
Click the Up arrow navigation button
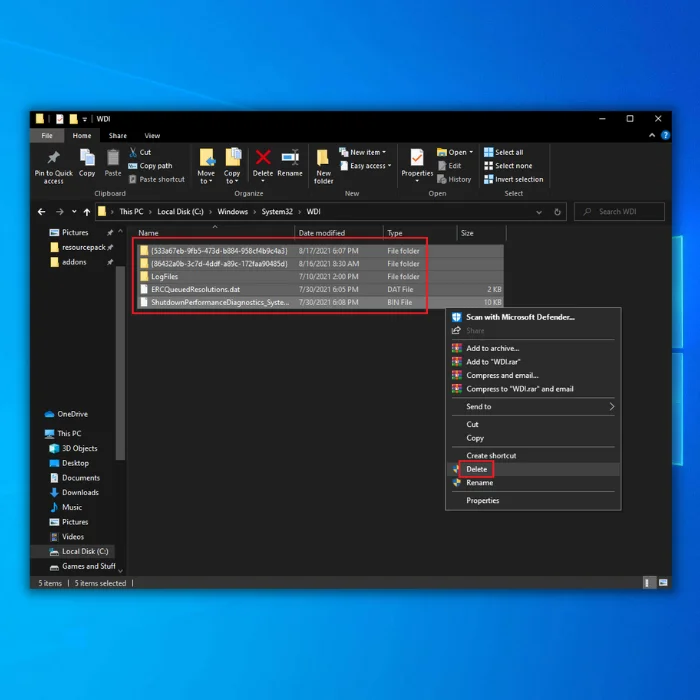pyautogui.click(x=87, y=212)
